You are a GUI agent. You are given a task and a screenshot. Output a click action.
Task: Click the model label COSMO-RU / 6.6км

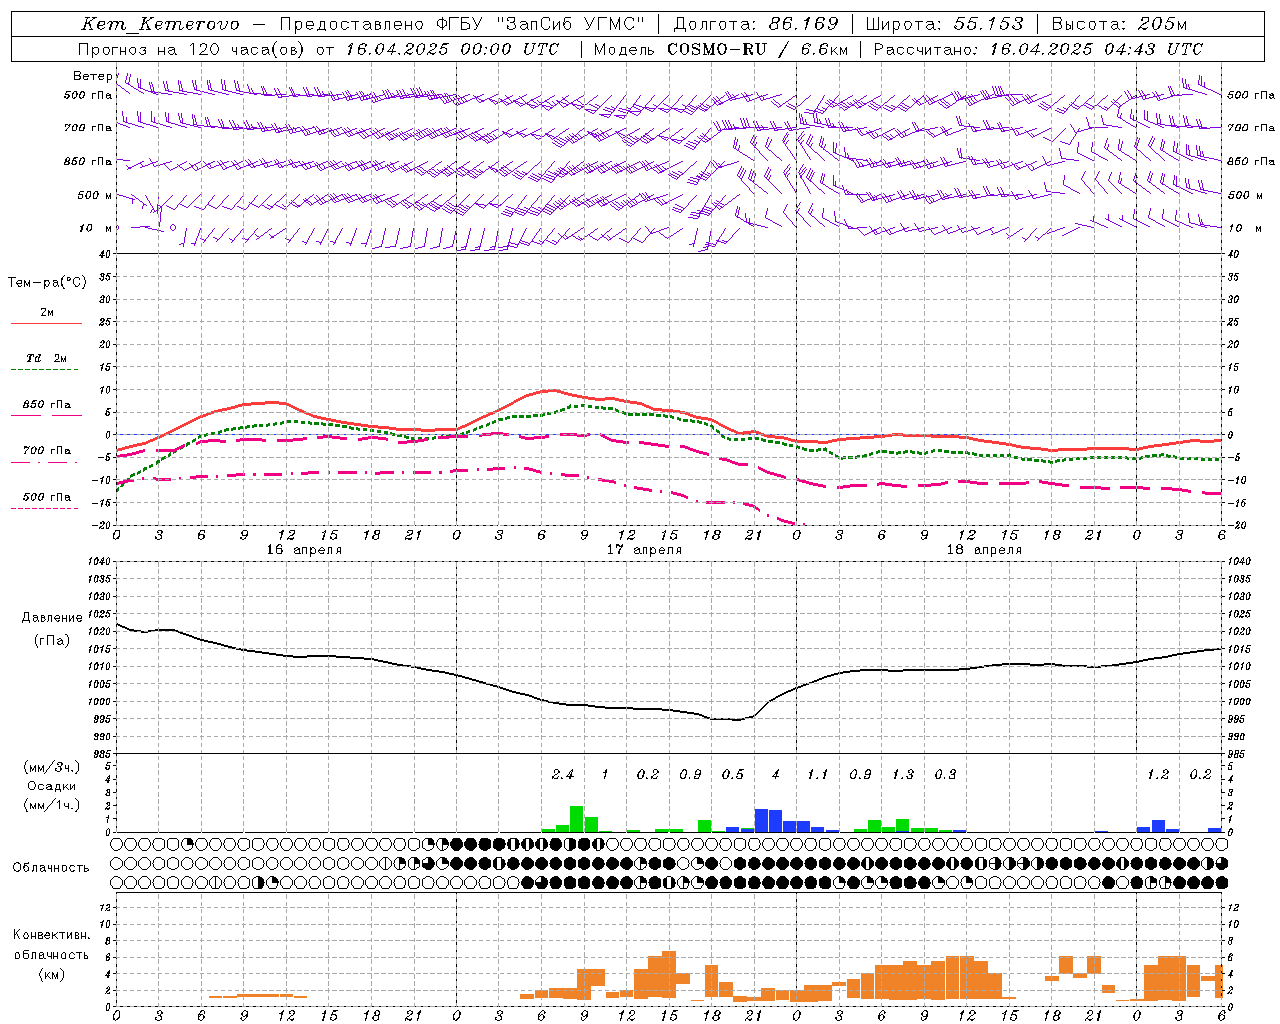[758, 49]
